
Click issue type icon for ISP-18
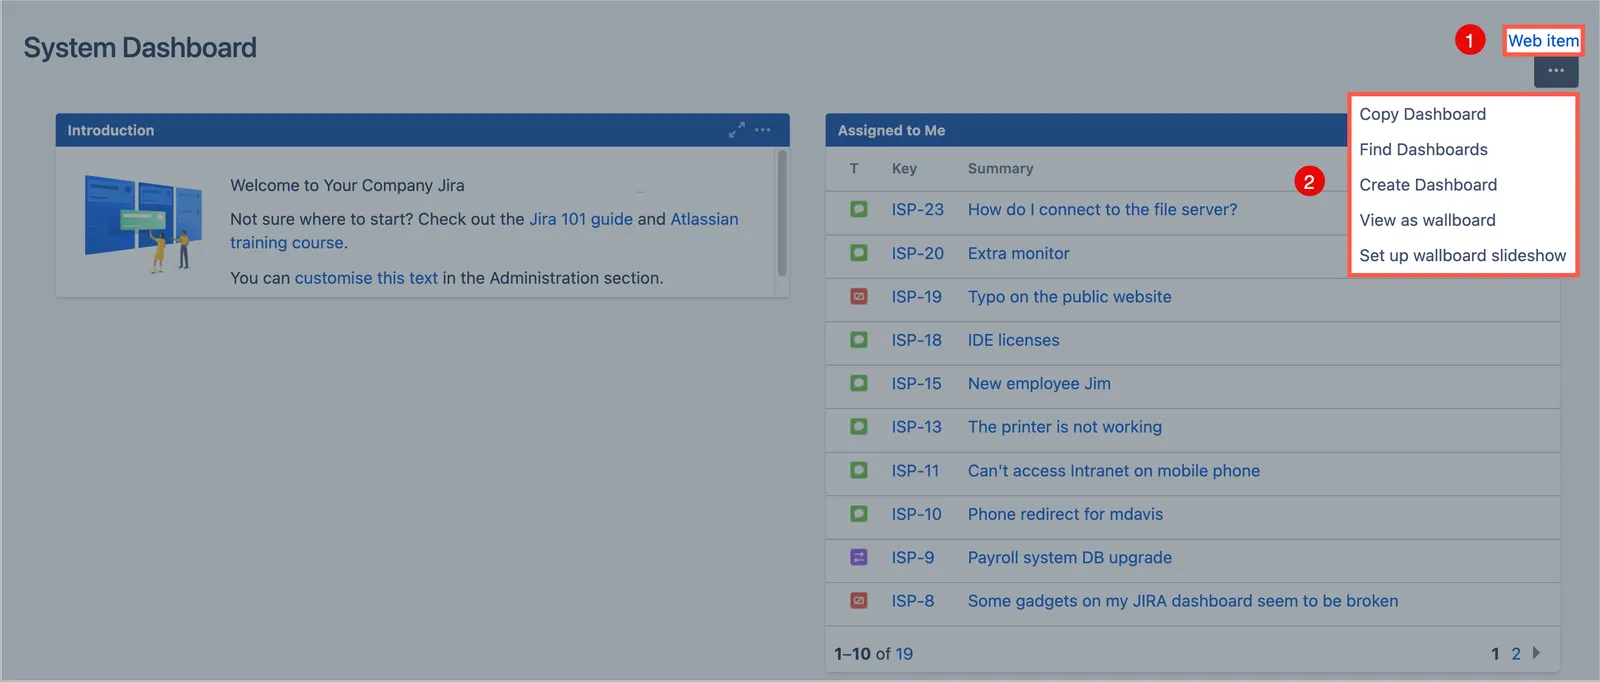click(x=859, y=340)
